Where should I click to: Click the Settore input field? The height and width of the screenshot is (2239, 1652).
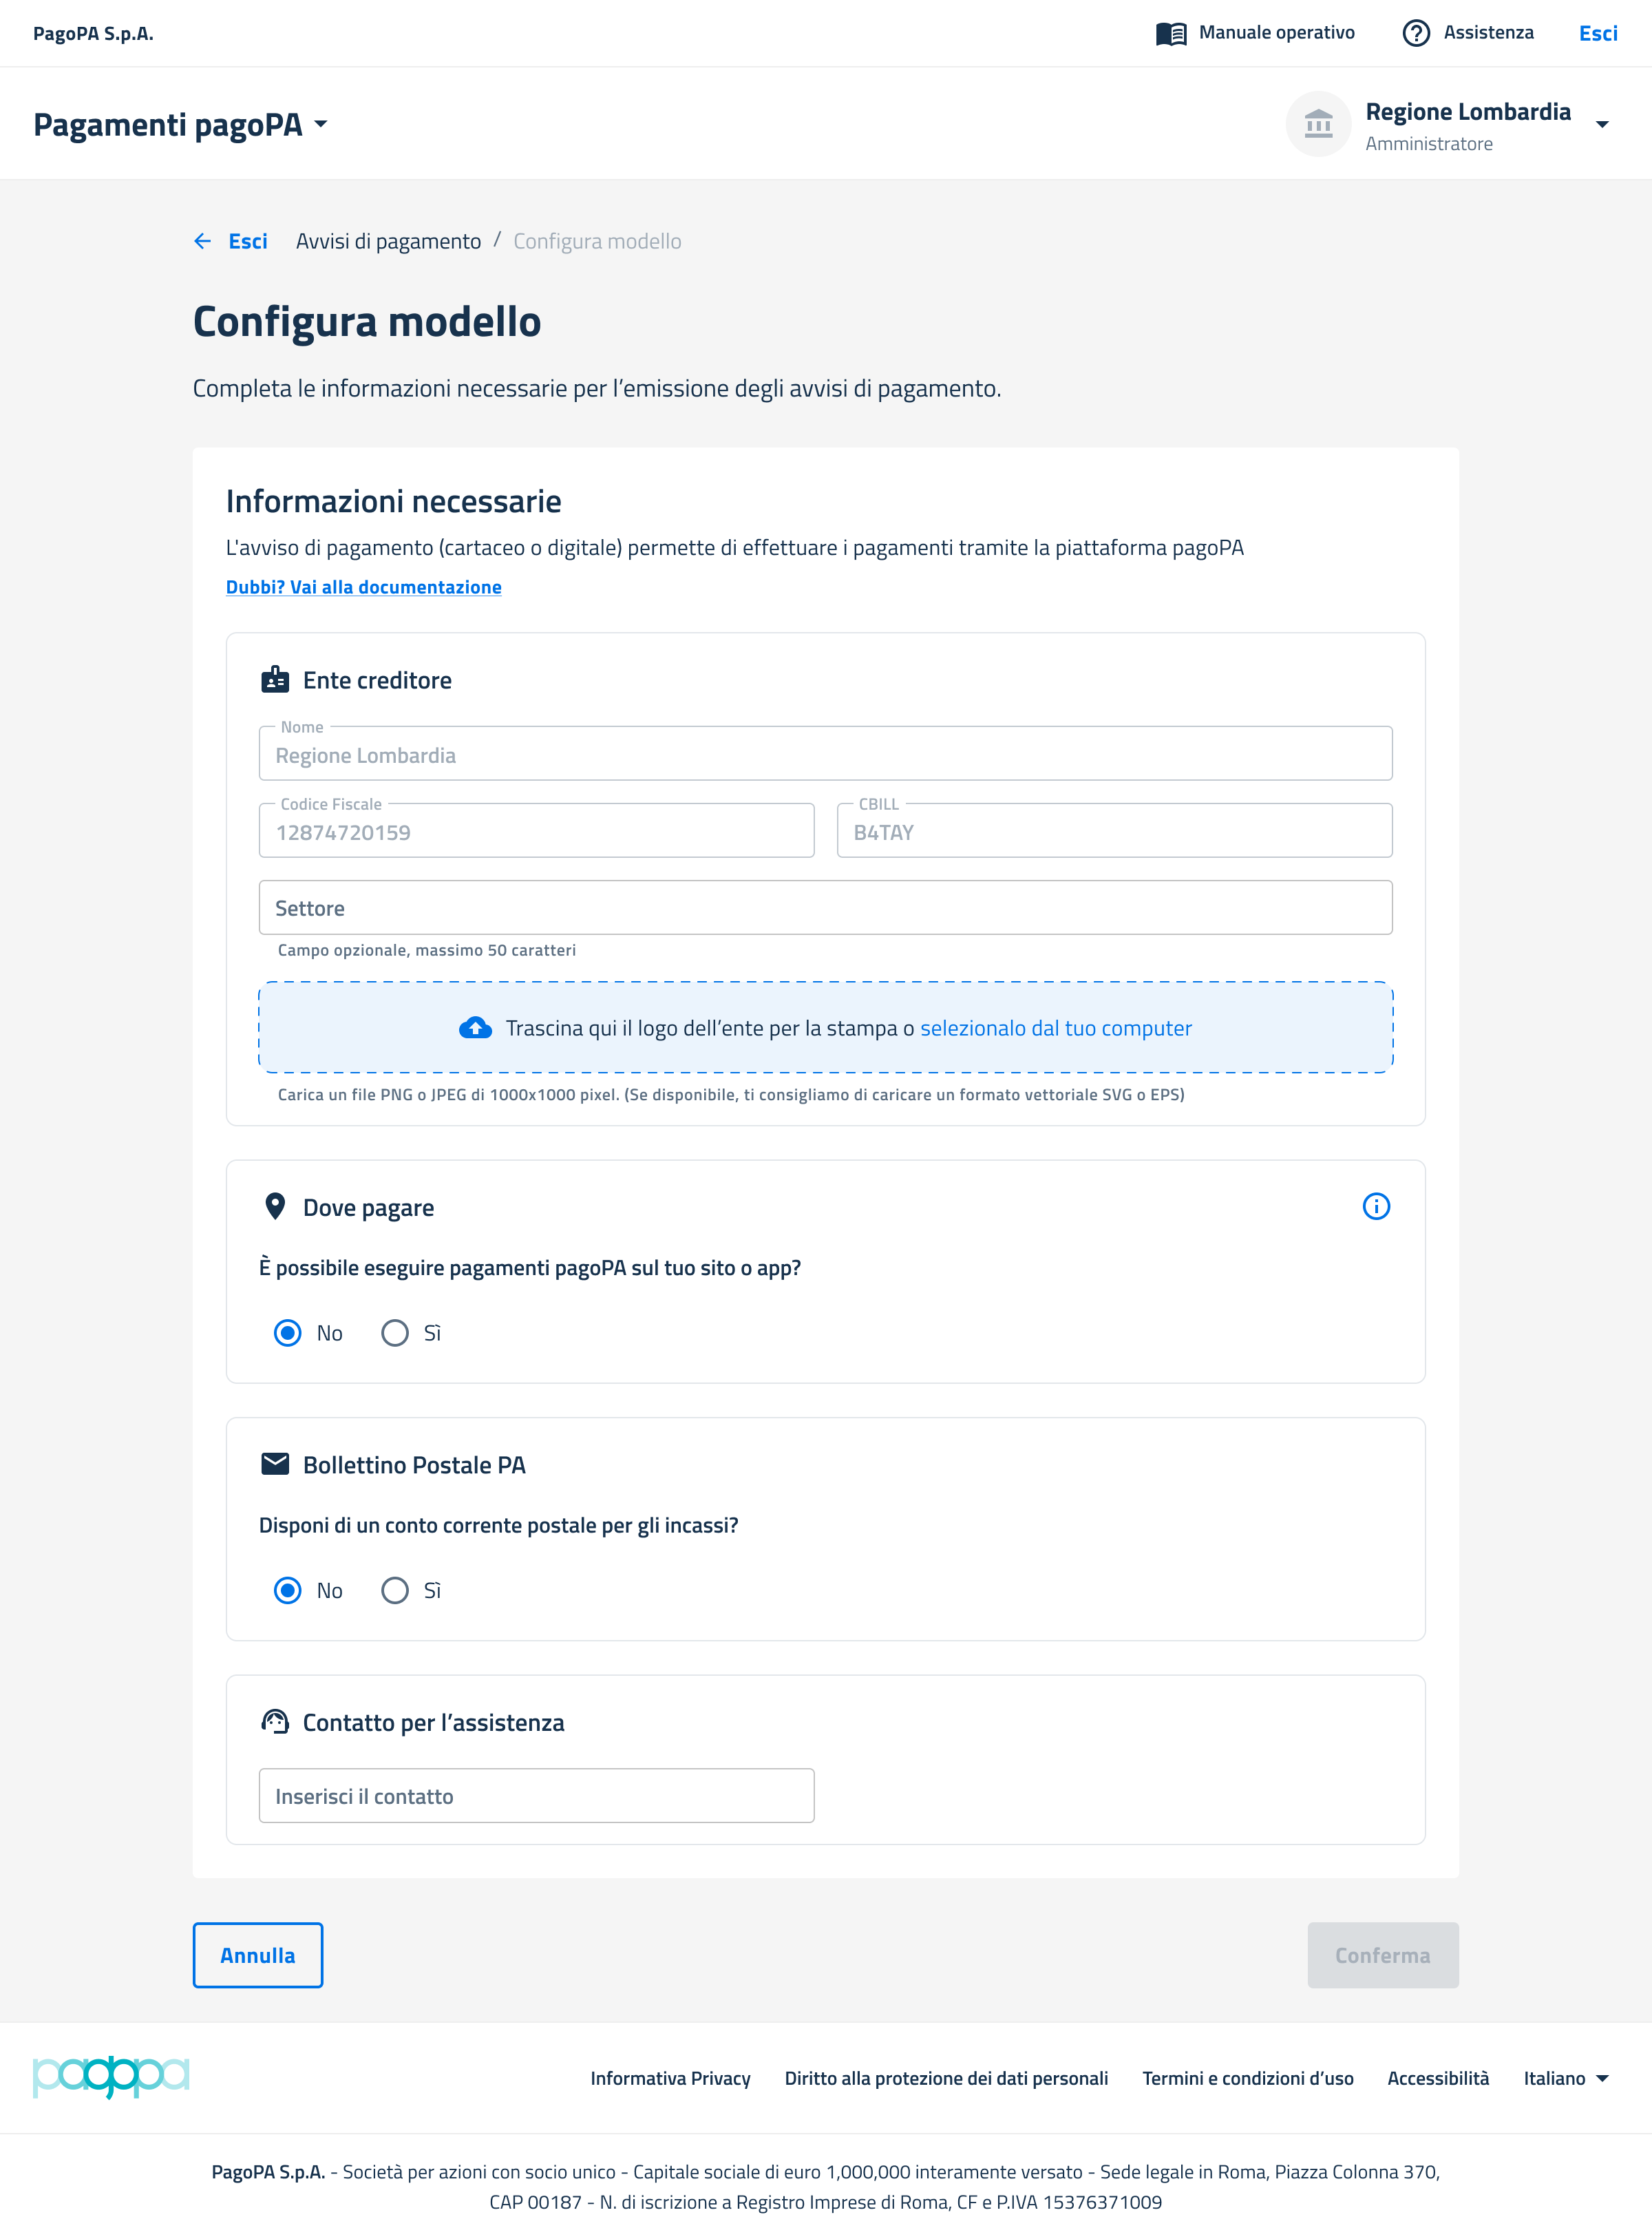click(x=825, y=908)
